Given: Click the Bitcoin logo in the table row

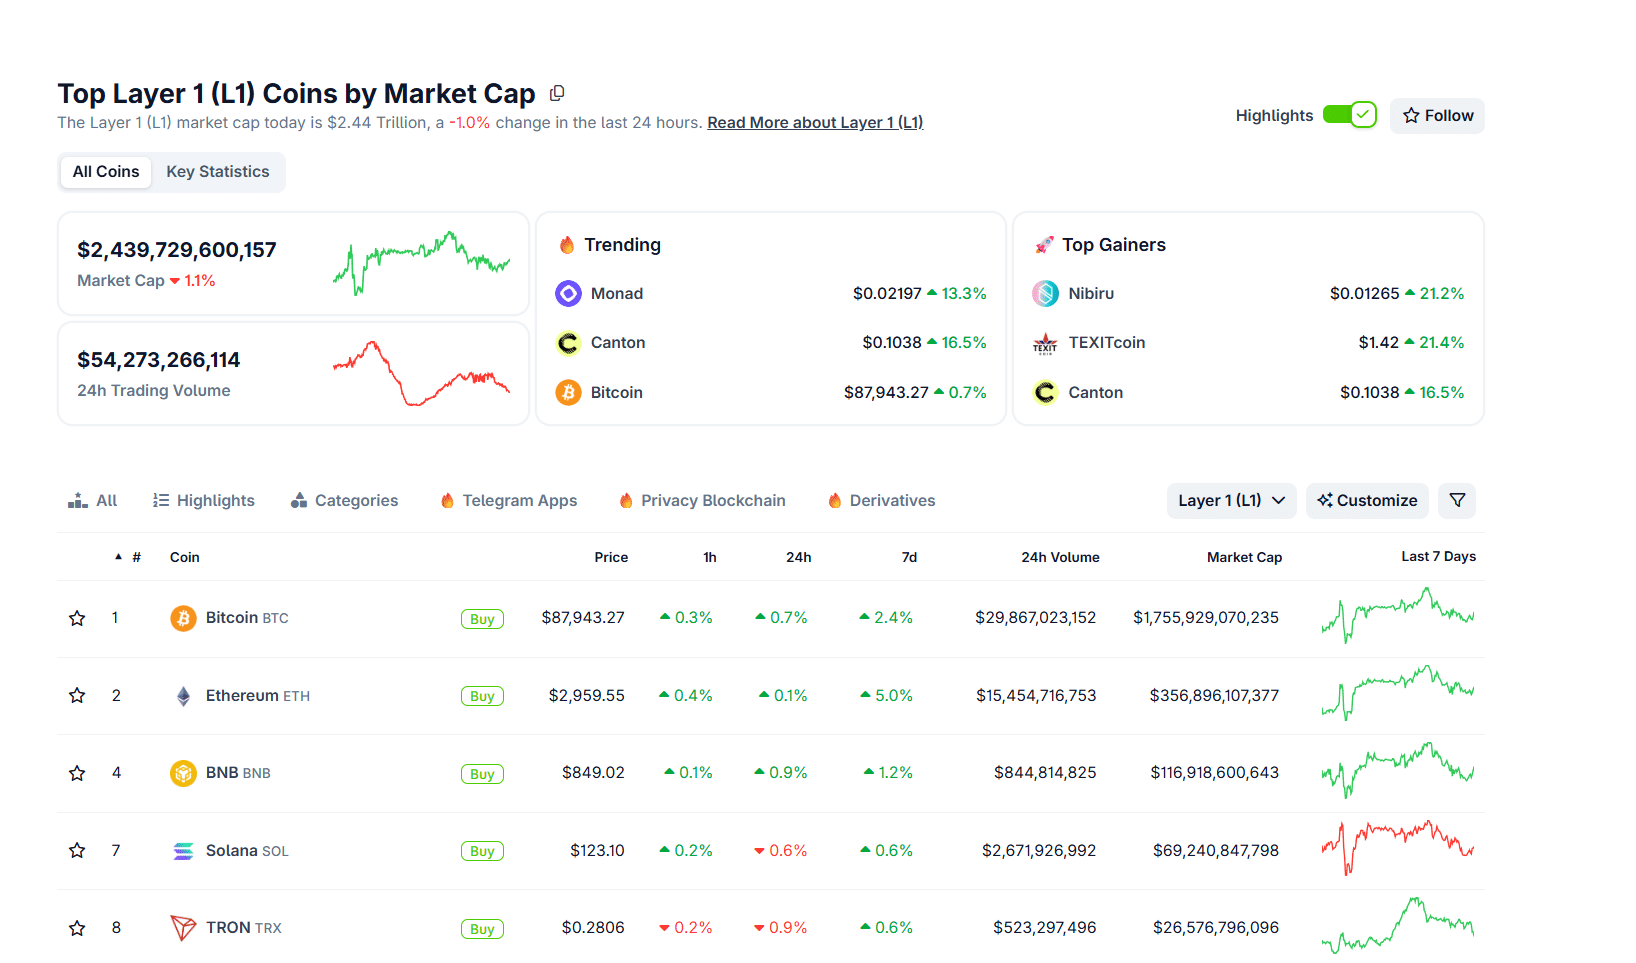Looking at the screenshot, I should [x=183, y=618].
